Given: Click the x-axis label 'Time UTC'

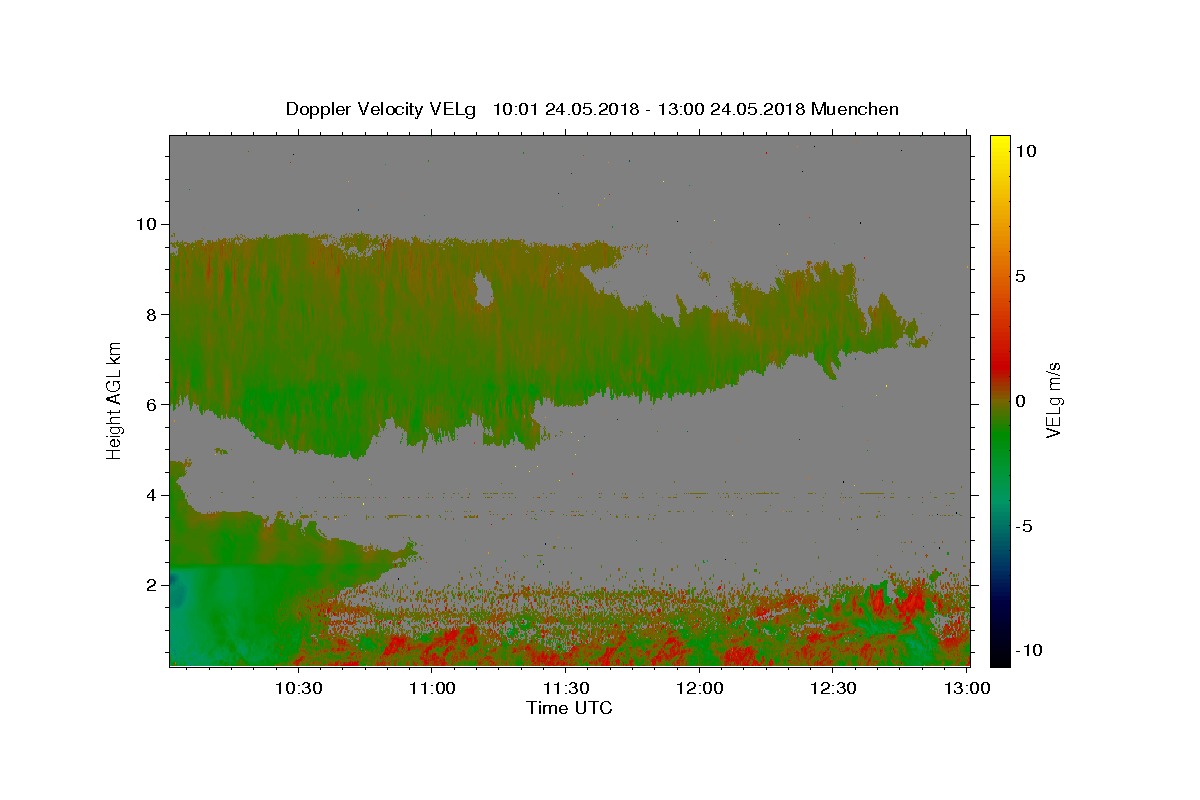Looking at the screenshot, I should (569, 708).
